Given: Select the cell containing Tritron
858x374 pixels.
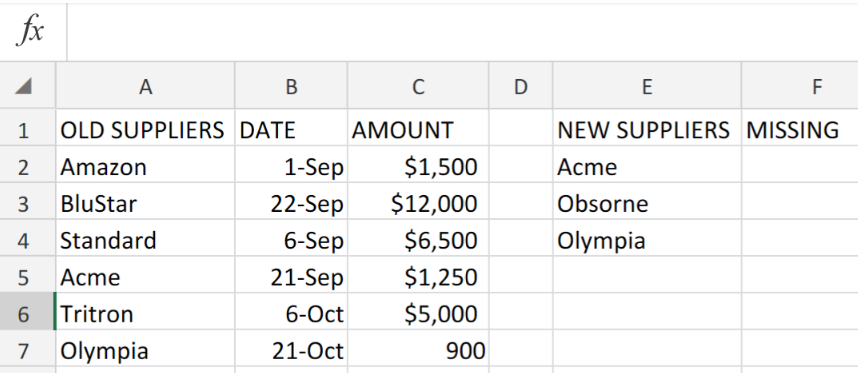Looking at the screenshot, I should pos(145,314).
